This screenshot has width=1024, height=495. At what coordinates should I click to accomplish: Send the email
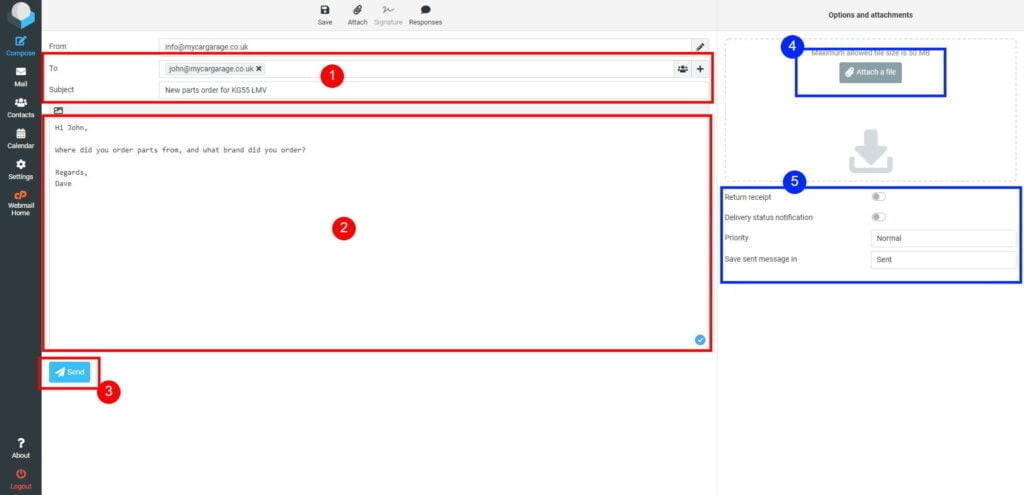point(69,372)
